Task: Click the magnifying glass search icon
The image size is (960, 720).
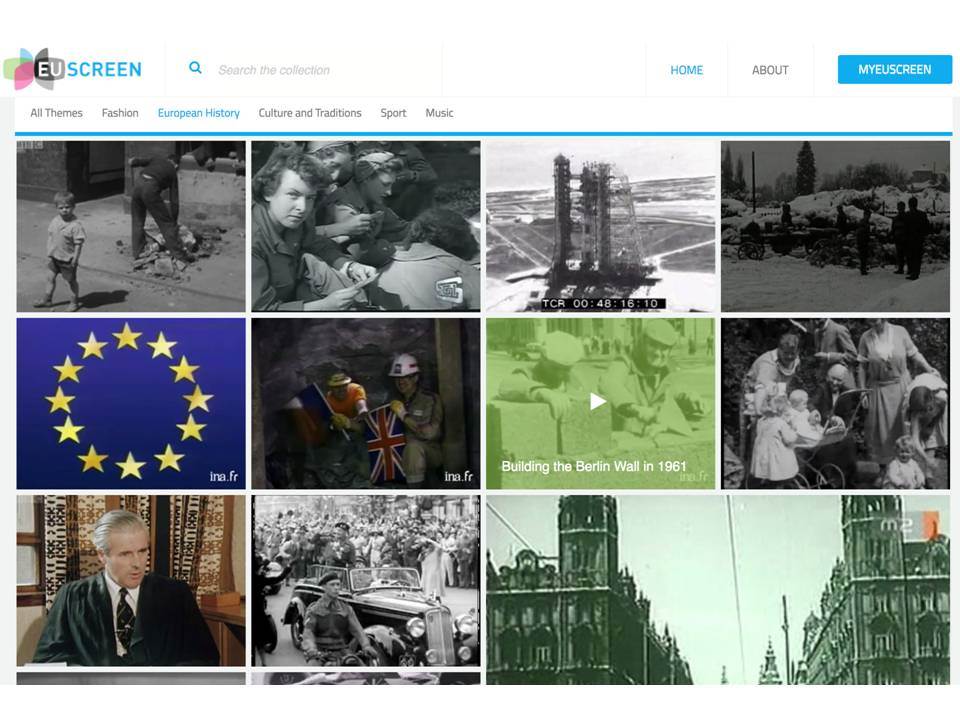Action: [195, 68]
